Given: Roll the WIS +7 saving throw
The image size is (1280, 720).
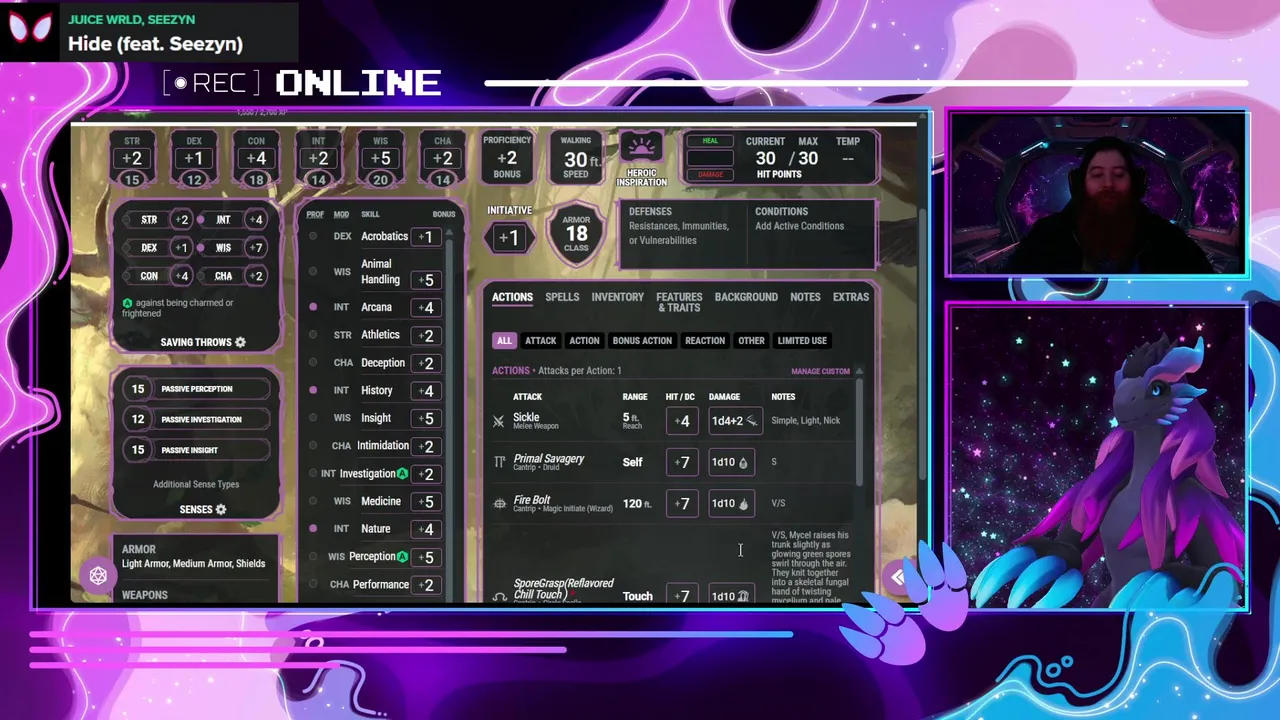Looking at the screenshot, I should (256, 247).
